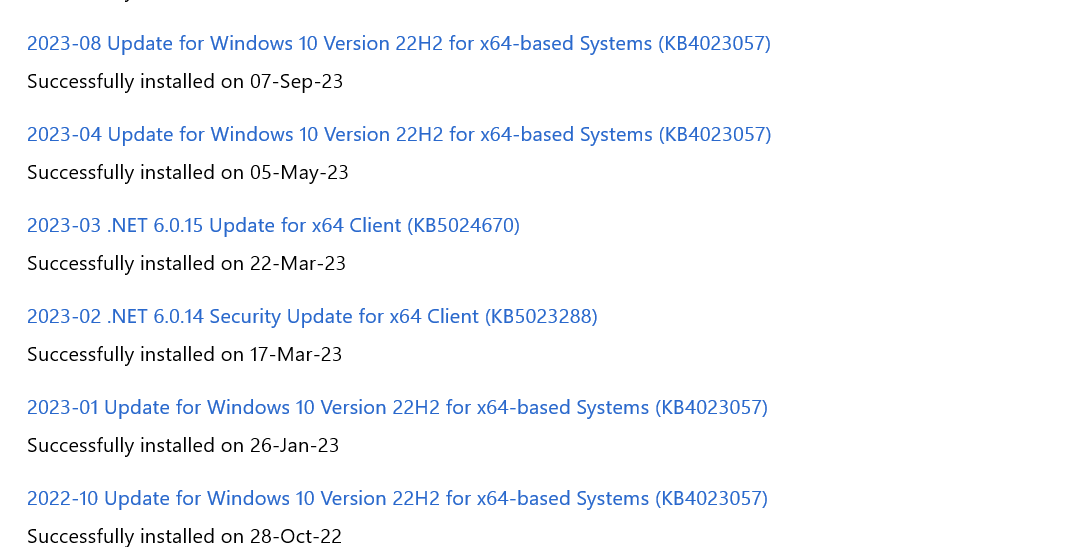Click the 22-Mar-23 install date
This screenshot has width=1065, height=547.
coord(298,264)
